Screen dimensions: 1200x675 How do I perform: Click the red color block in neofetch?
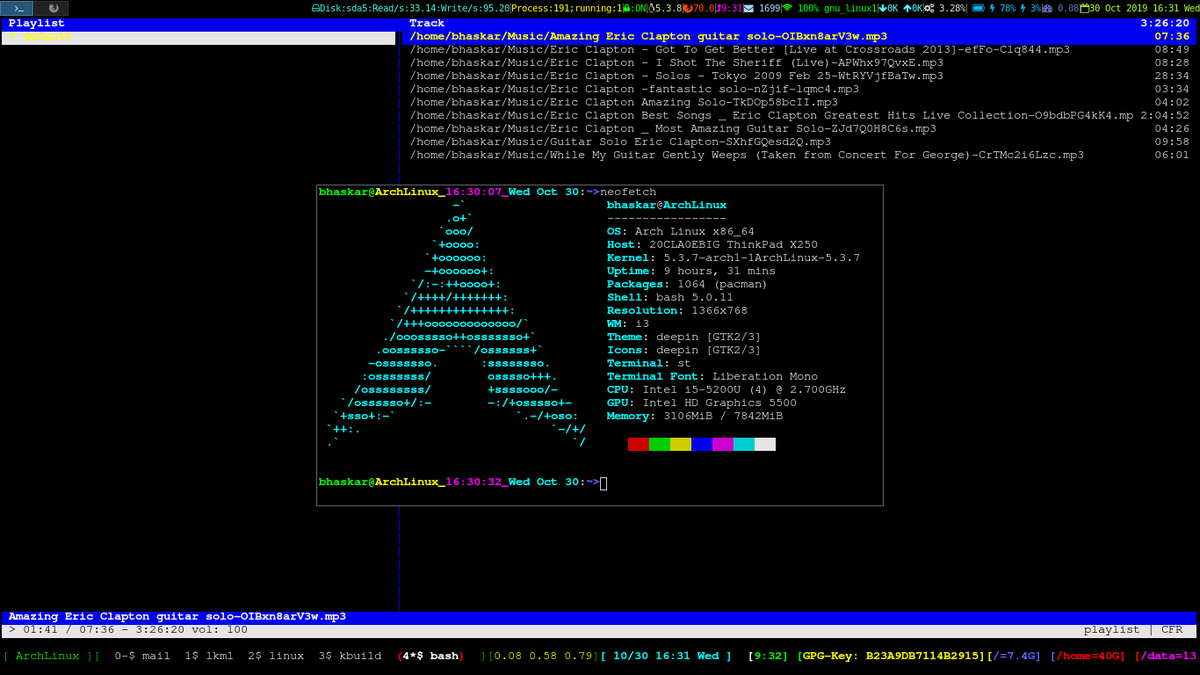(x=638, y=444)
